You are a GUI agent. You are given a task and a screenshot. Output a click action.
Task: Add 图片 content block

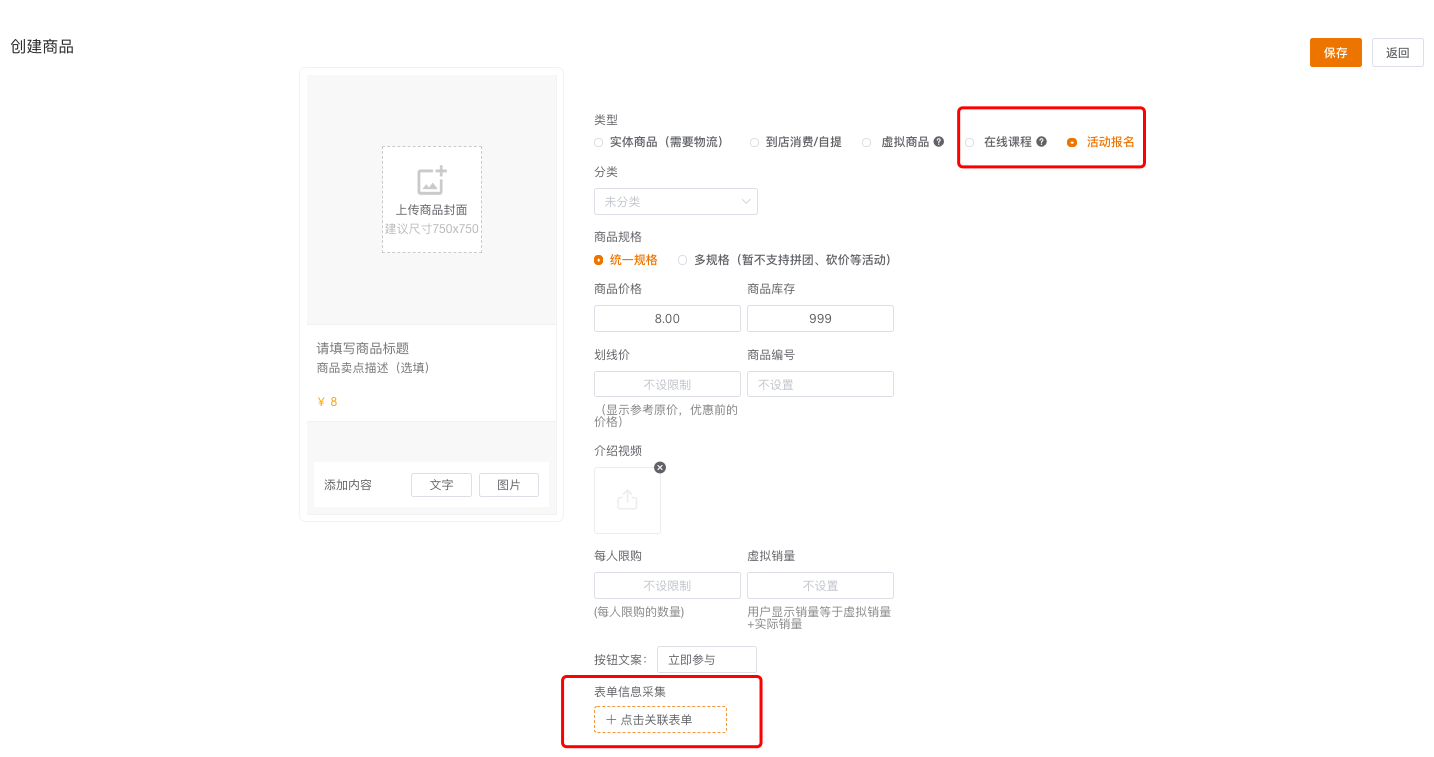(x=508, y=485)
